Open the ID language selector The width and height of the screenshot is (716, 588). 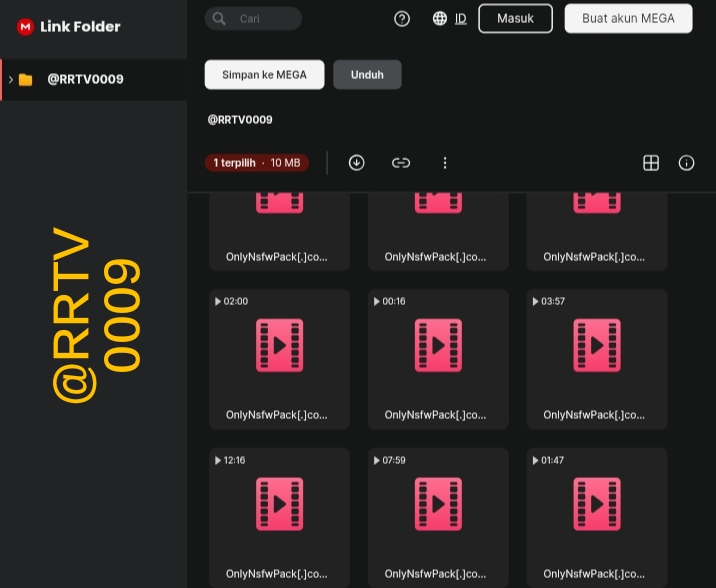coord(461,19)
